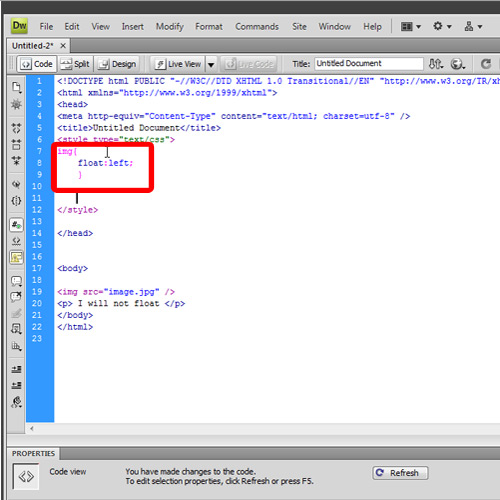Click the 'float:left;' code line
Viewport: 500px width, 500px height.
click(x=105, y=163)
